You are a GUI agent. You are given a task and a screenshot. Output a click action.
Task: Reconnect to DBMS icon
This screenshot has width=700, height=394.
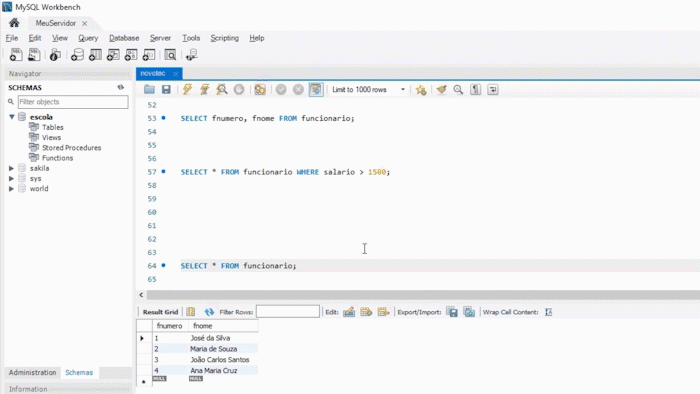pos(192,55)
